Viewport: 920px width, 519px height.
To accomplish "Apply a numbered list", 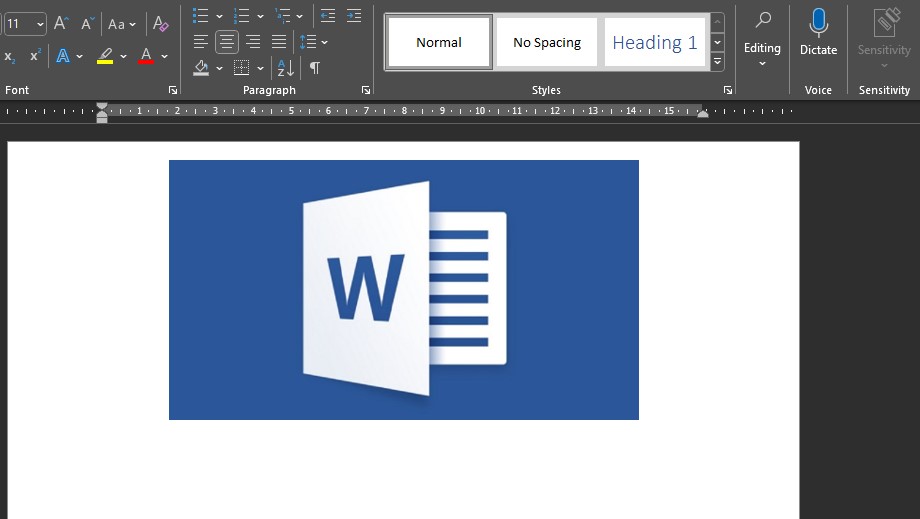I will [241, 16].
